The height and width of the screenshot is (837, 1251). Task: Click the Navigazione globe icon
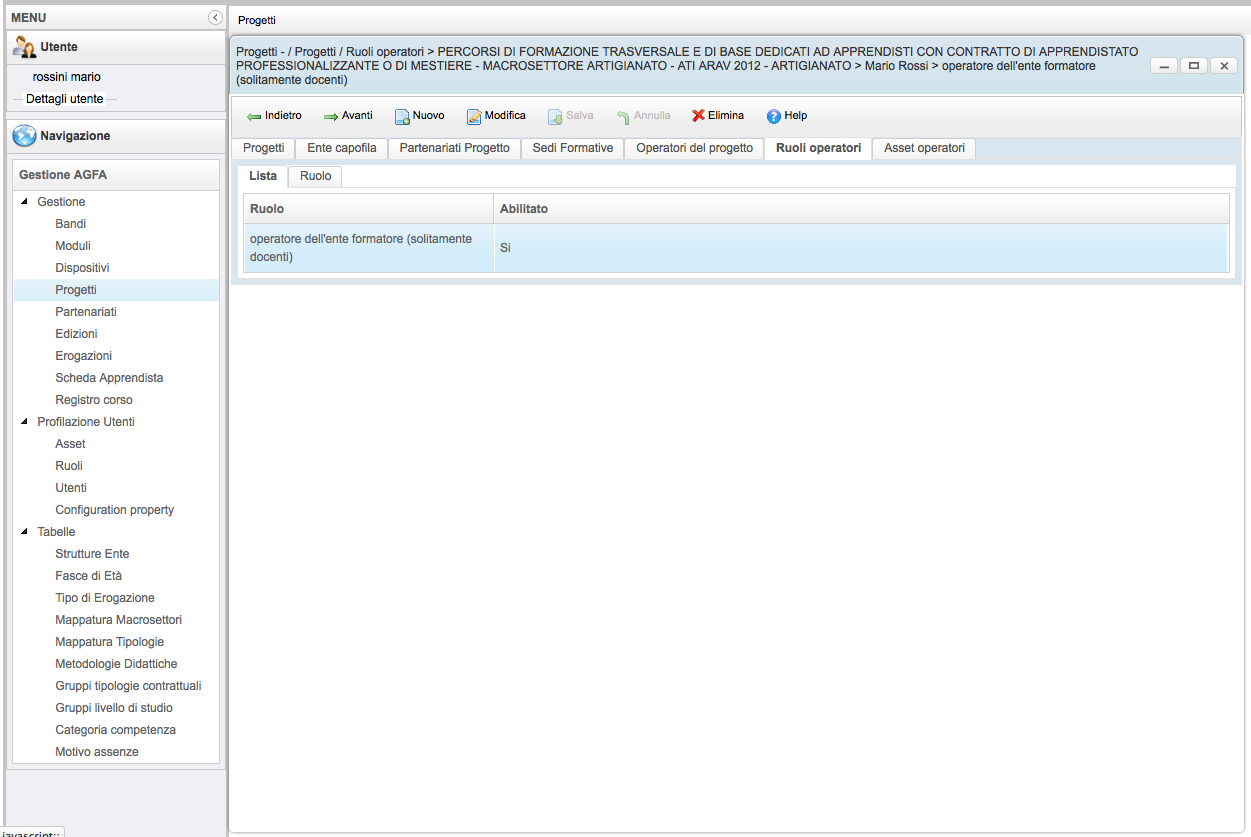(24, 136)
